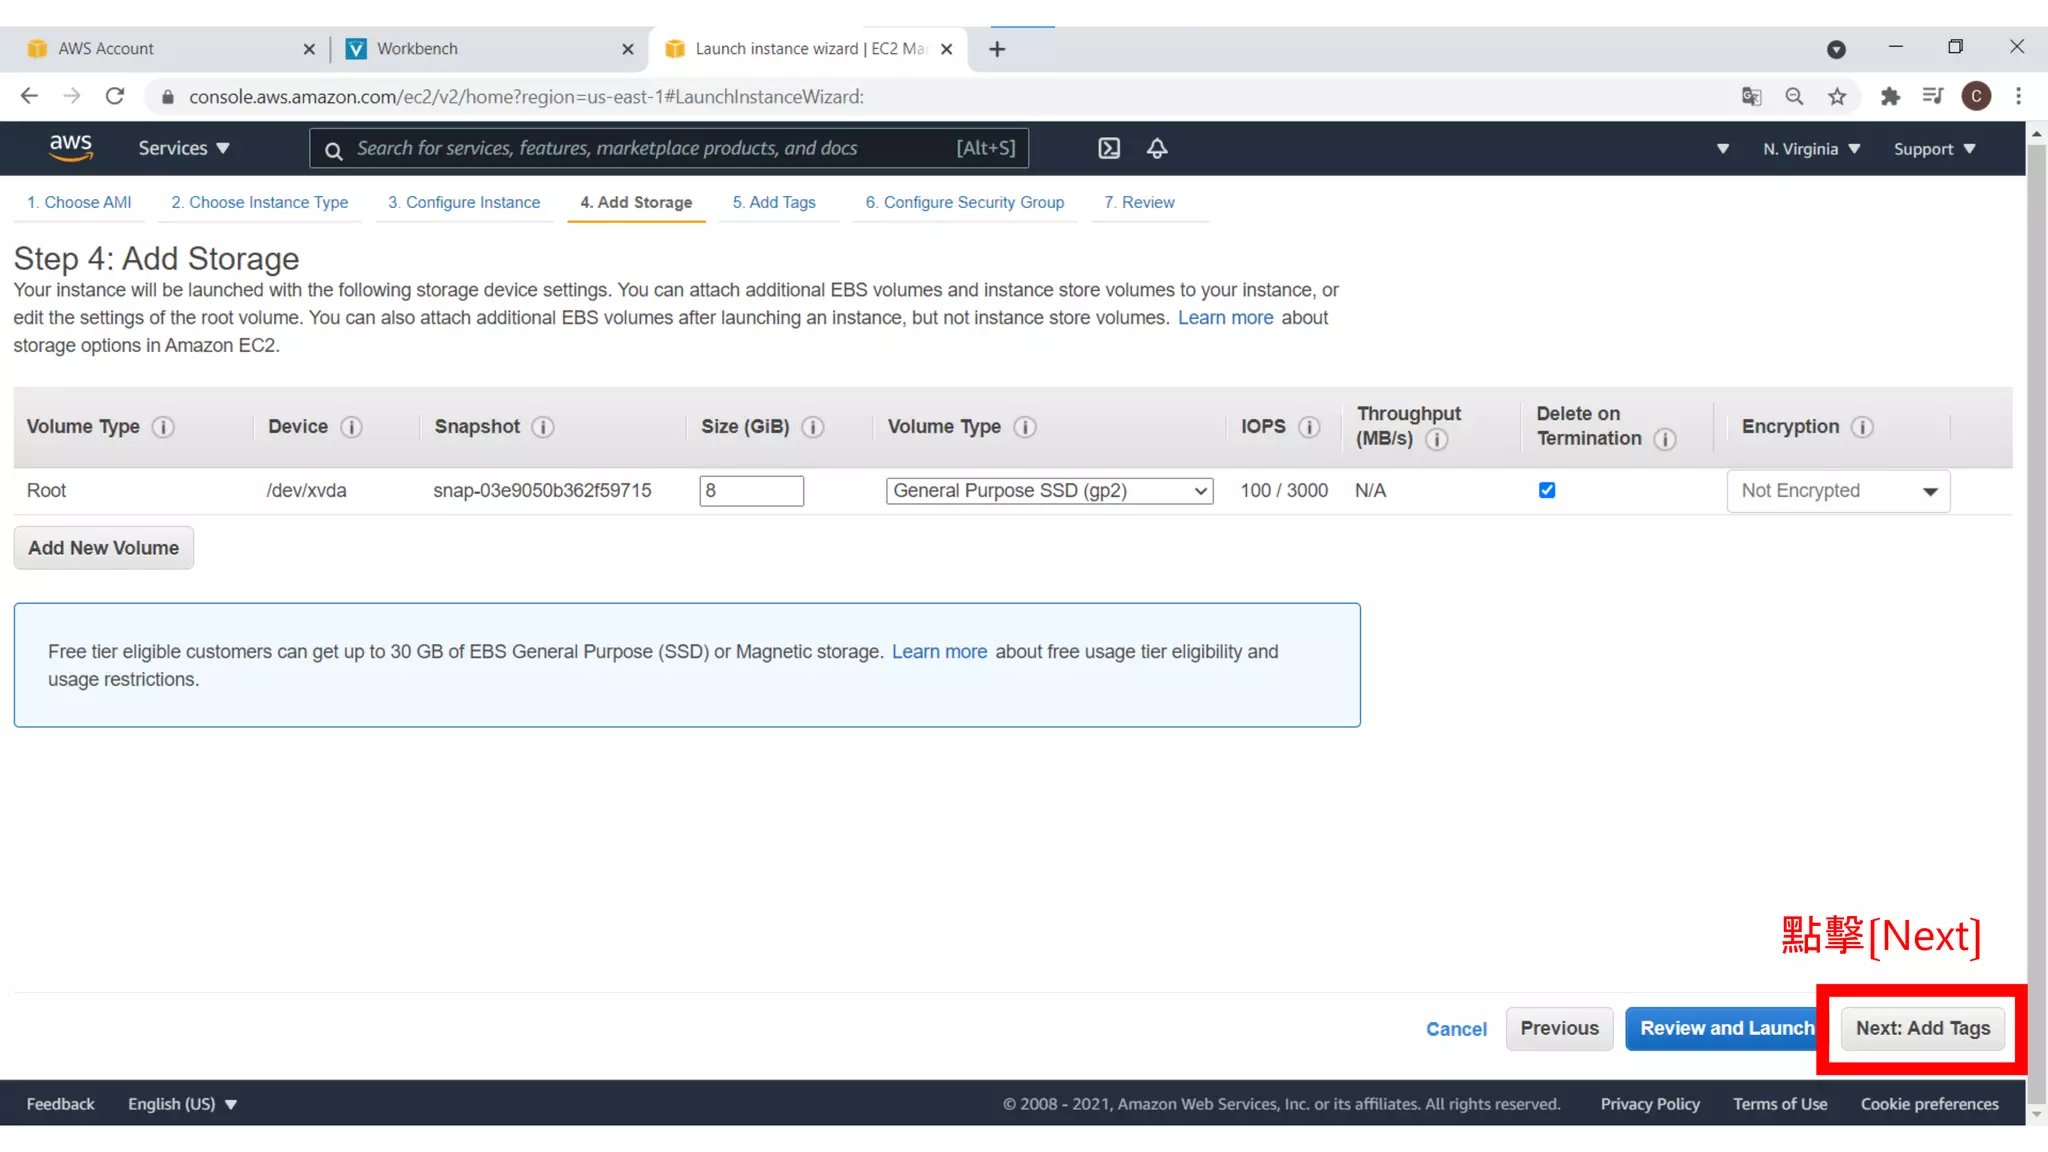Click Learn more link about free tier
The height and width of the screenshot is (1152, 2048).
tap(939, 652)
